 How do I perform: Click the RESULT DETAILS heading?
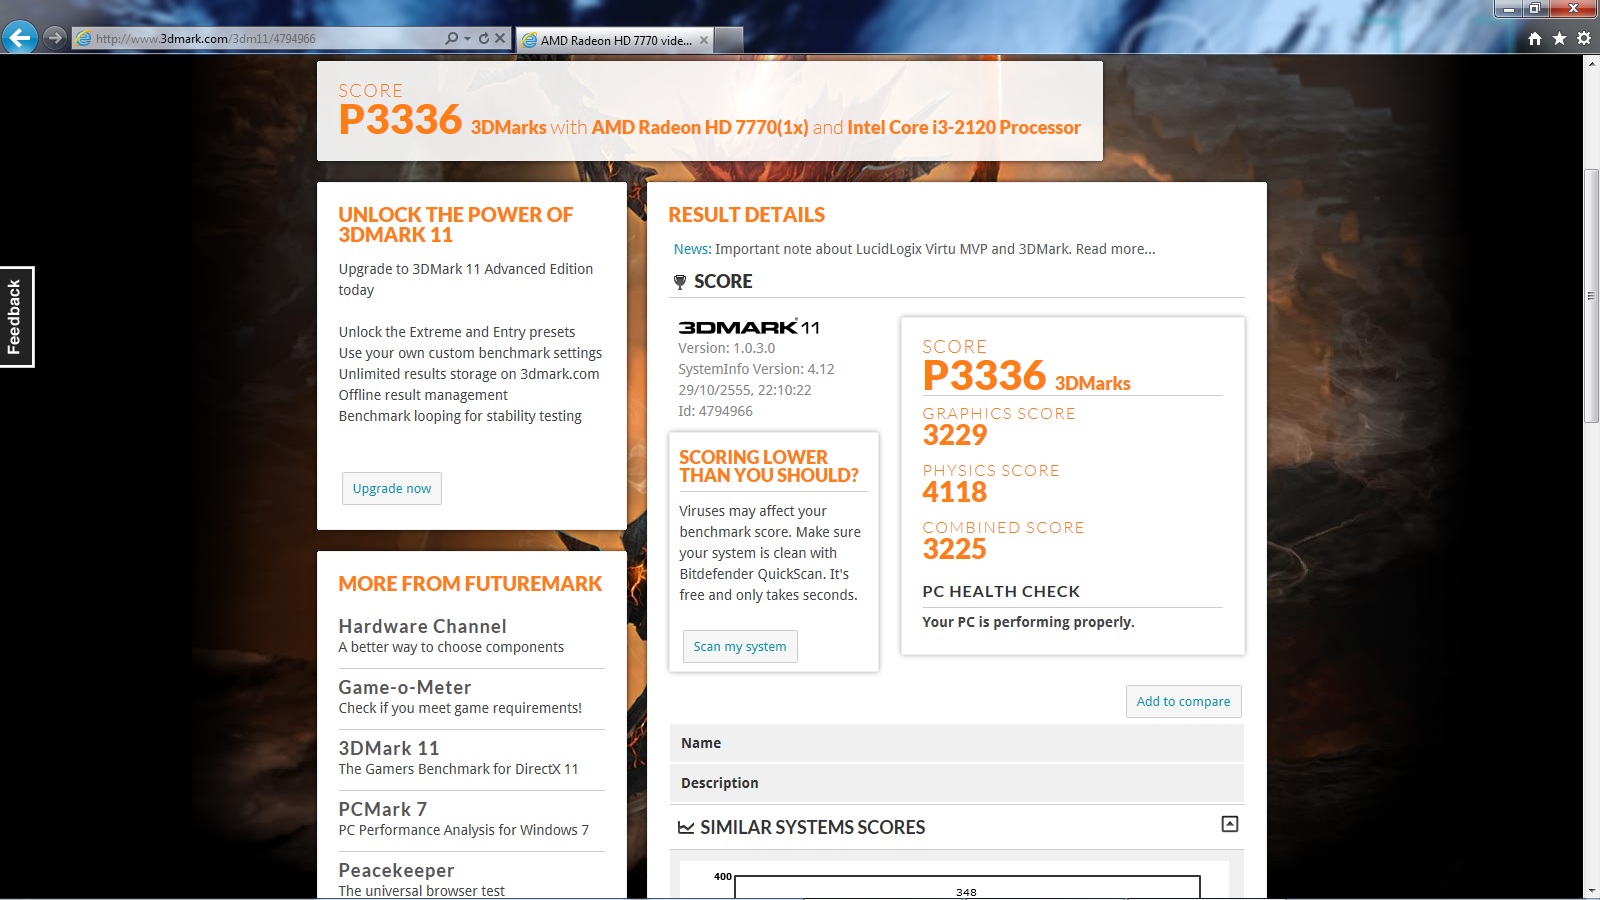coord(747,215)
